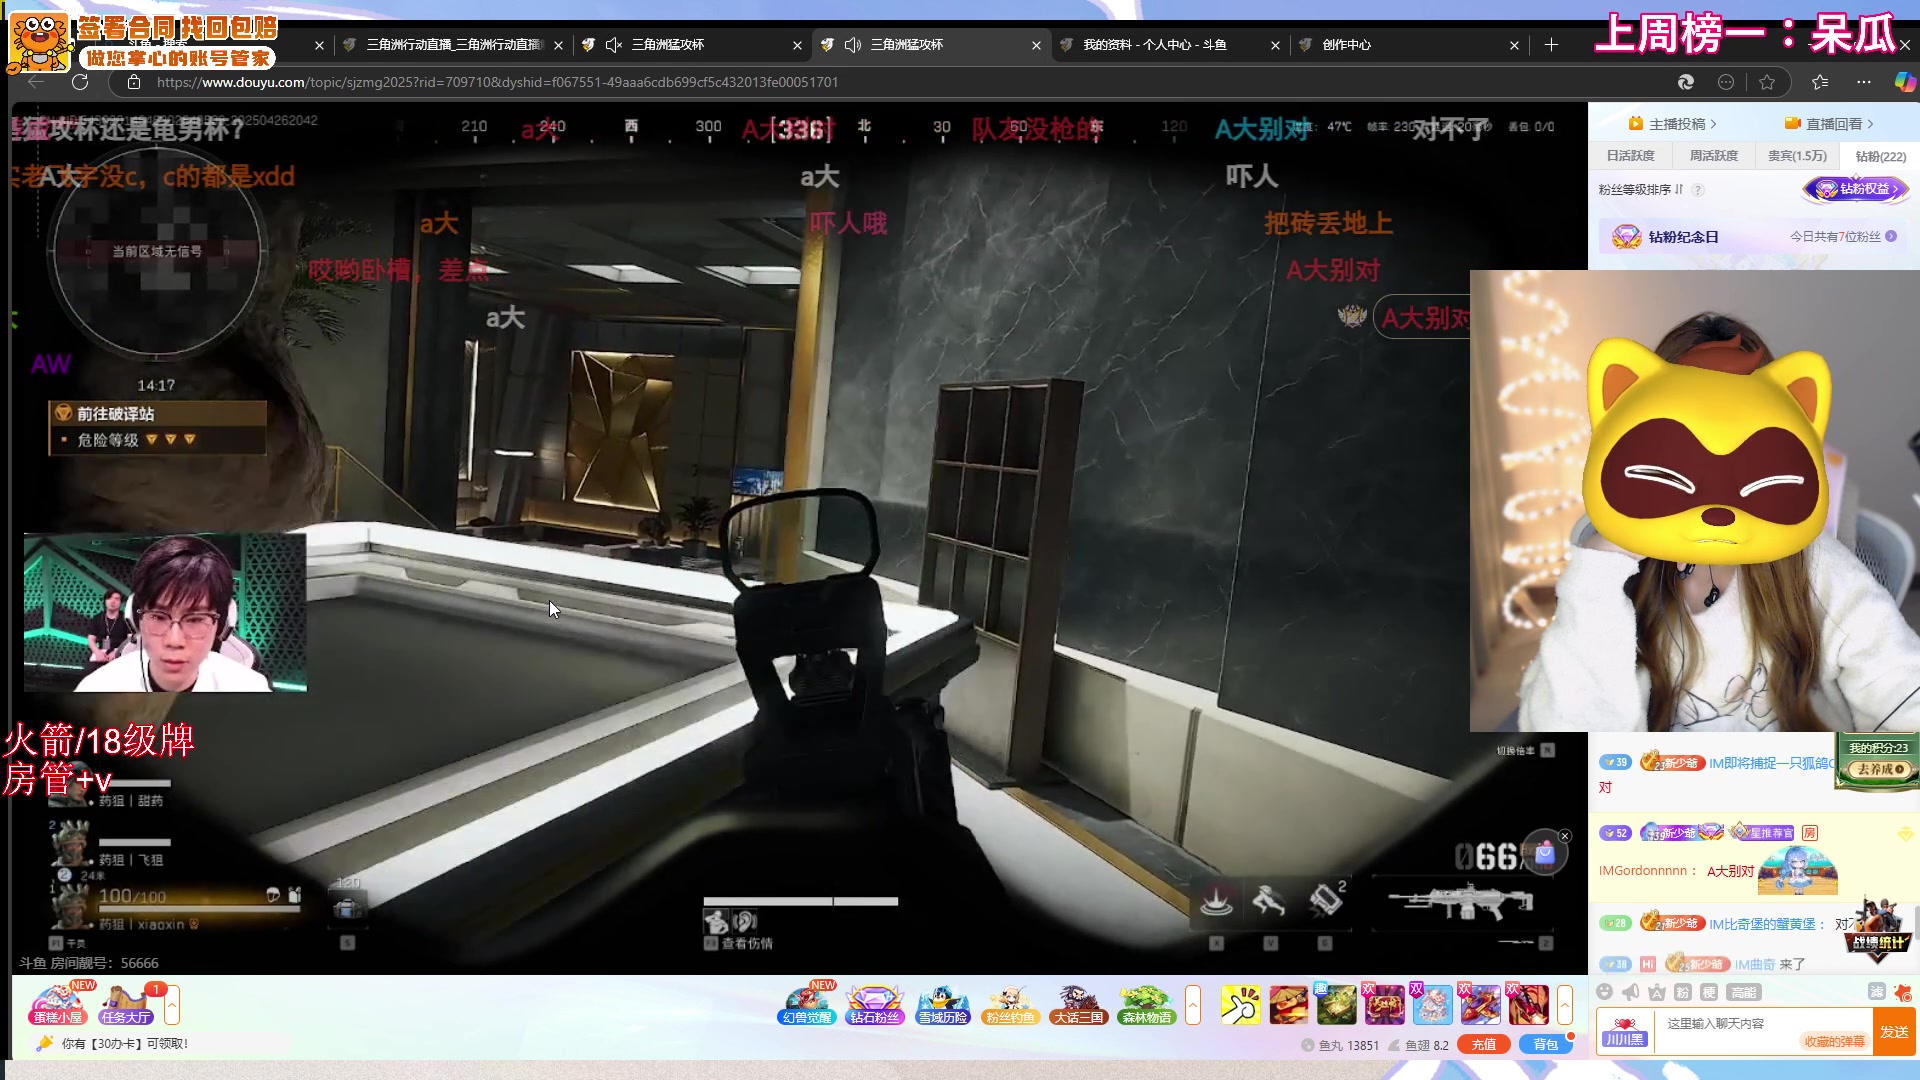Screen dimensions: 1920x1080
Task: Switch to 日活跃度 tab
Action: pyautogui.click(x=1631, y=156)
